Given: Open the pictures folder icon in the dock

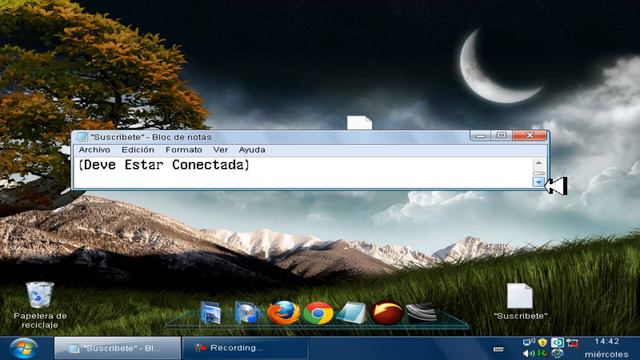Looking at the screenshot, I should pyautogui.click(x=211, y=313).
